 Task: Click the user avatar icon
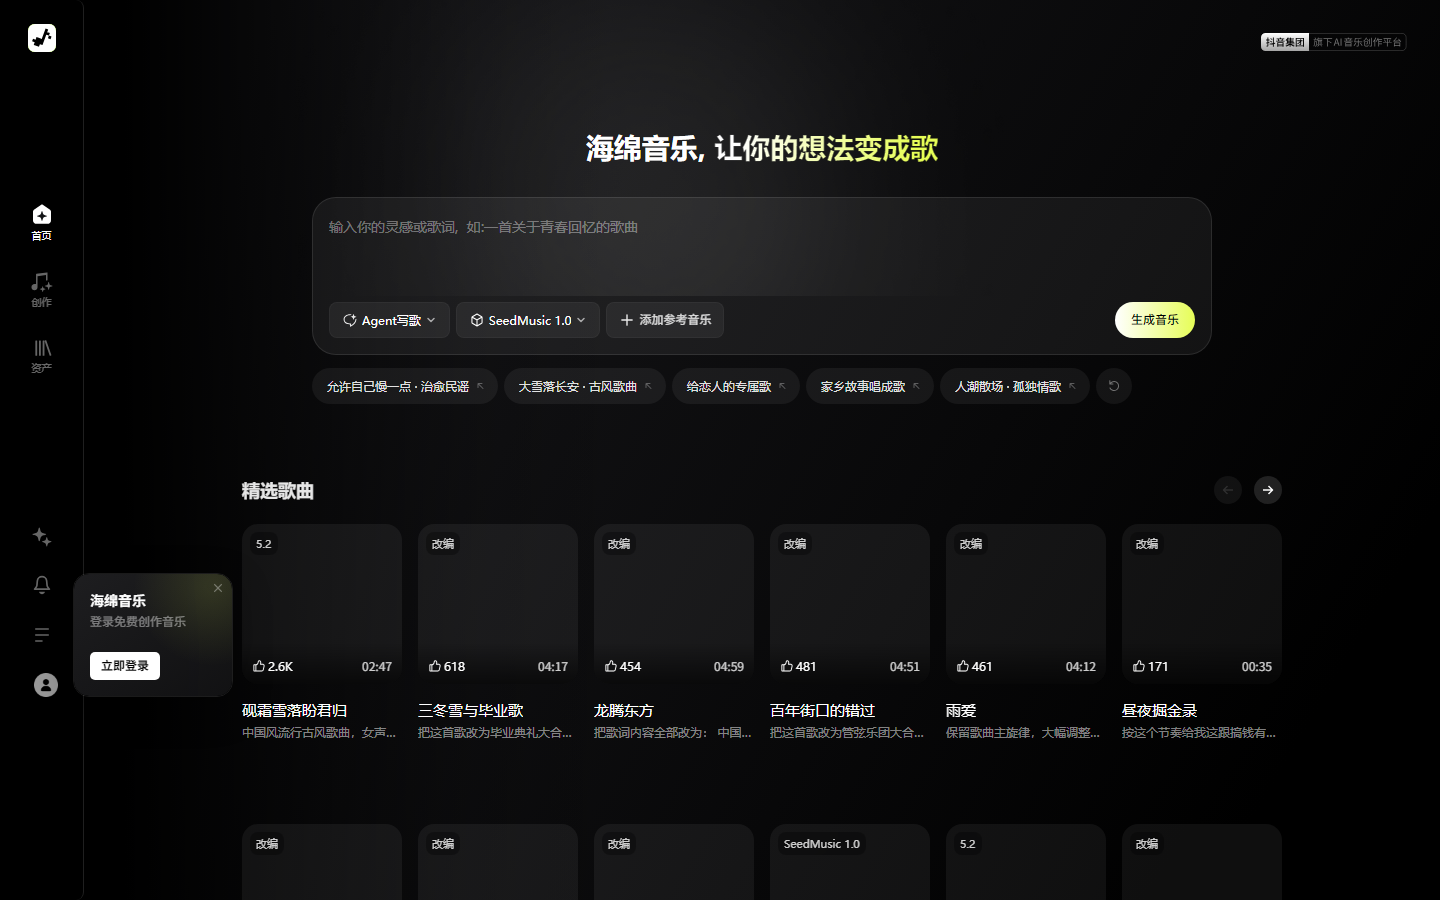(46, 685)
